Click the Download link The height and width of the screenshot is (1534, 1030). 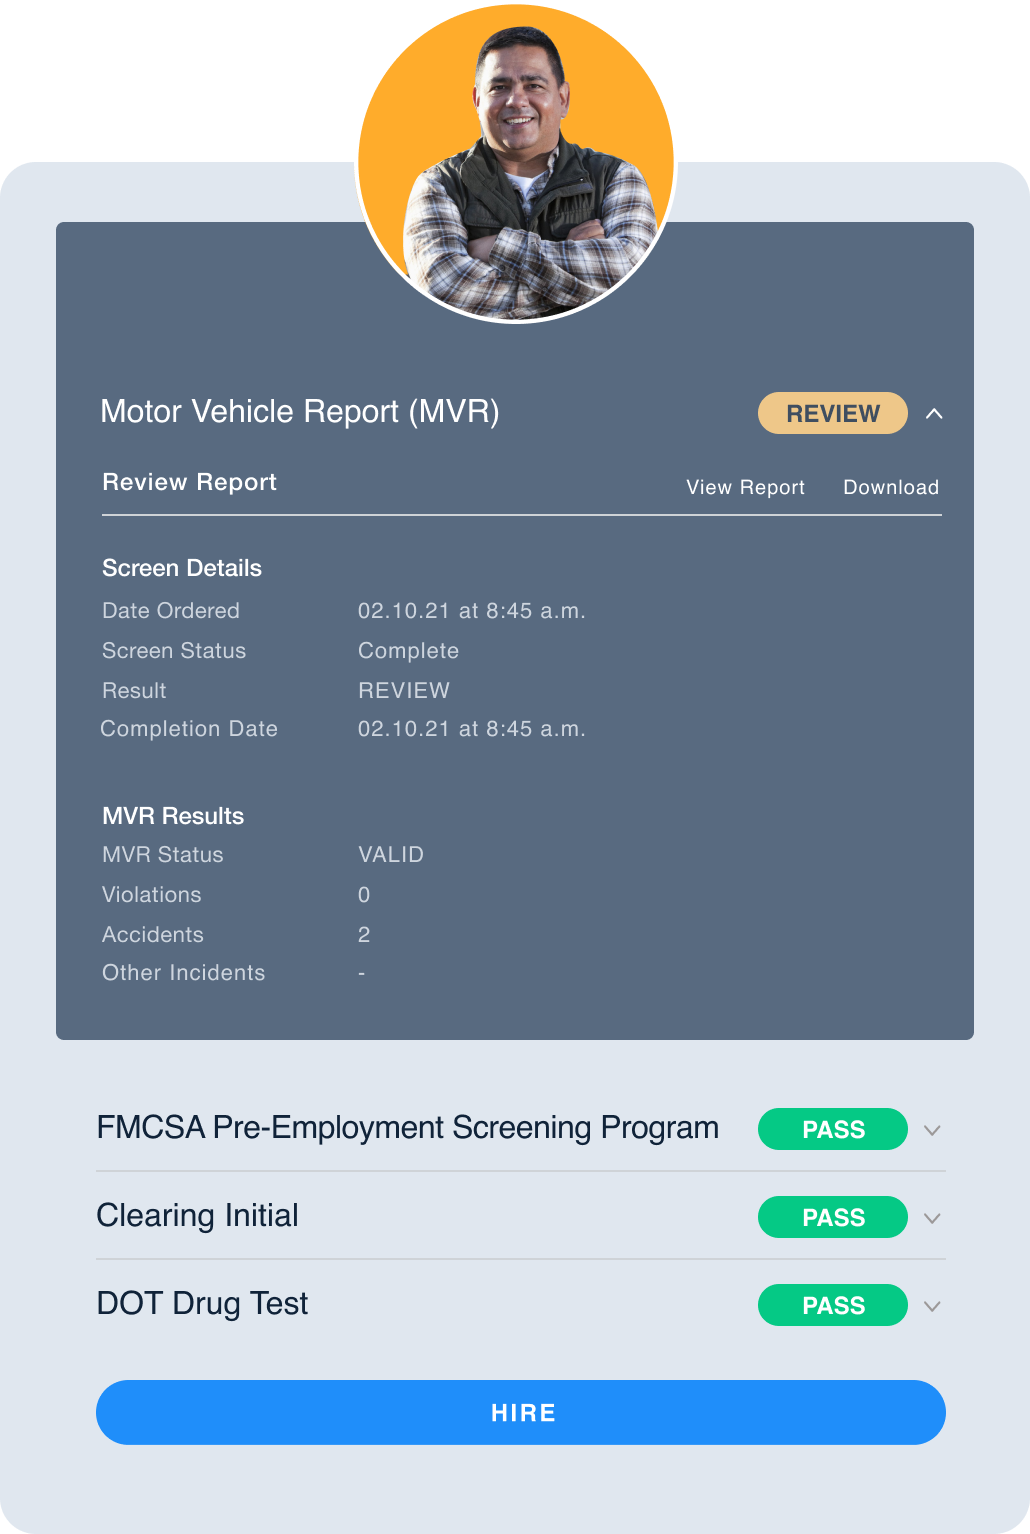(x=891, y=487)
